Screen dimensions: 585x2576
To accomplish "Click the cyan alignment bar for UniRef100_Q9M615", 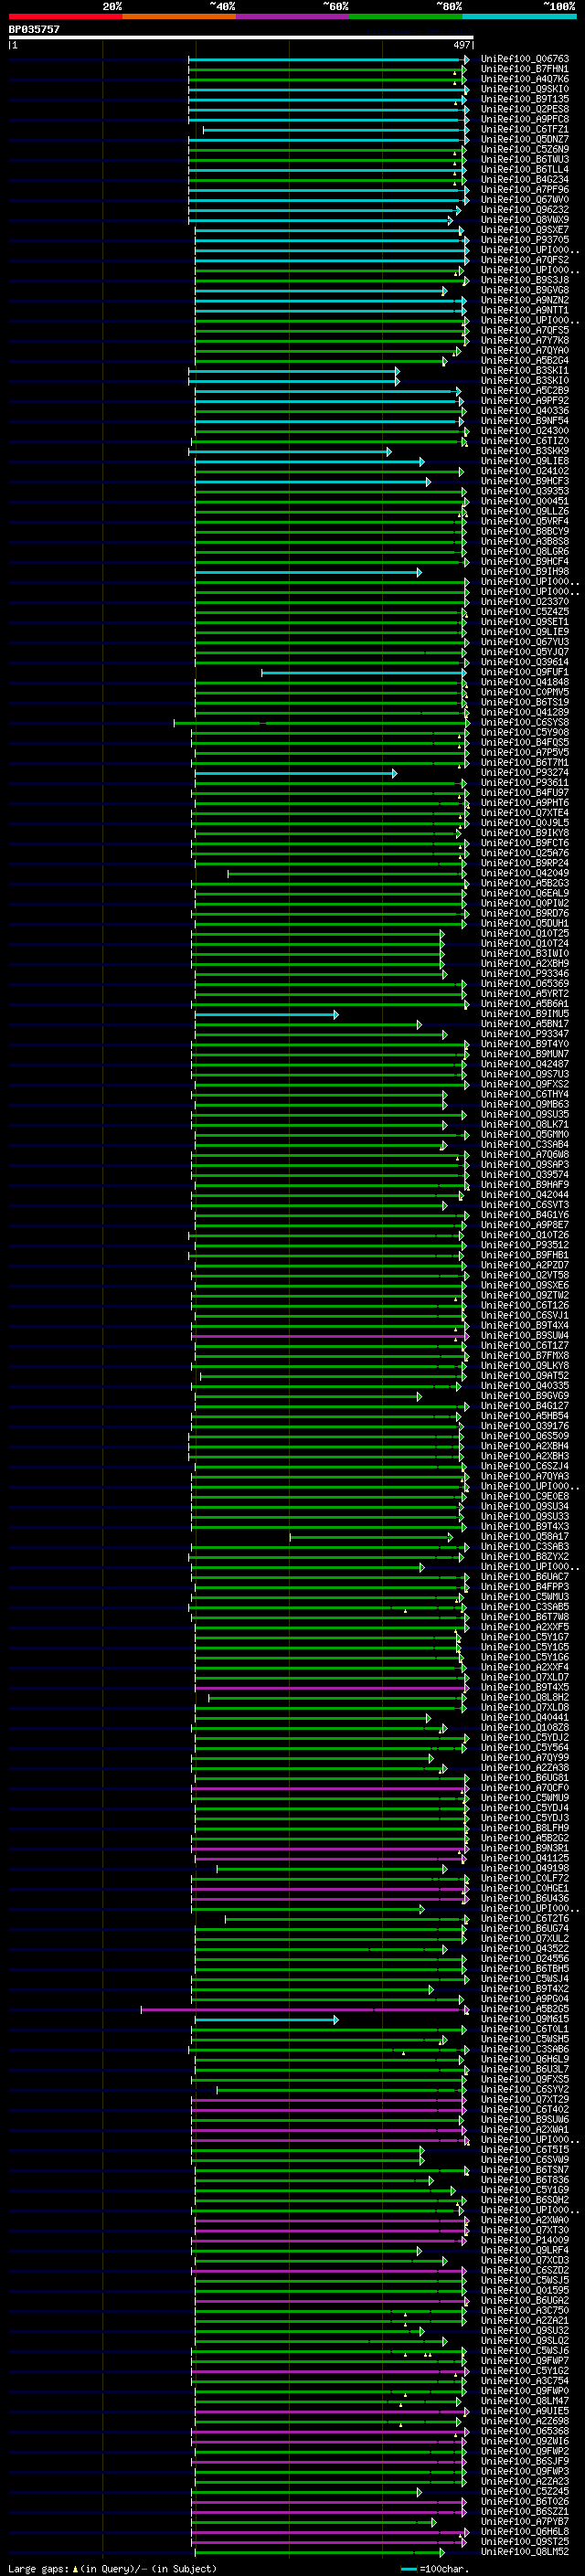I will point(266,2019).
